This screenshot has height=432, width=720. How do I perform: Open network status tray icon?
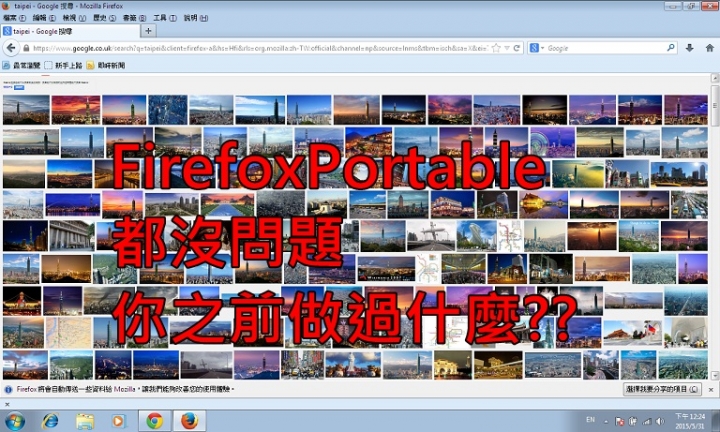(x=647, y=421)
